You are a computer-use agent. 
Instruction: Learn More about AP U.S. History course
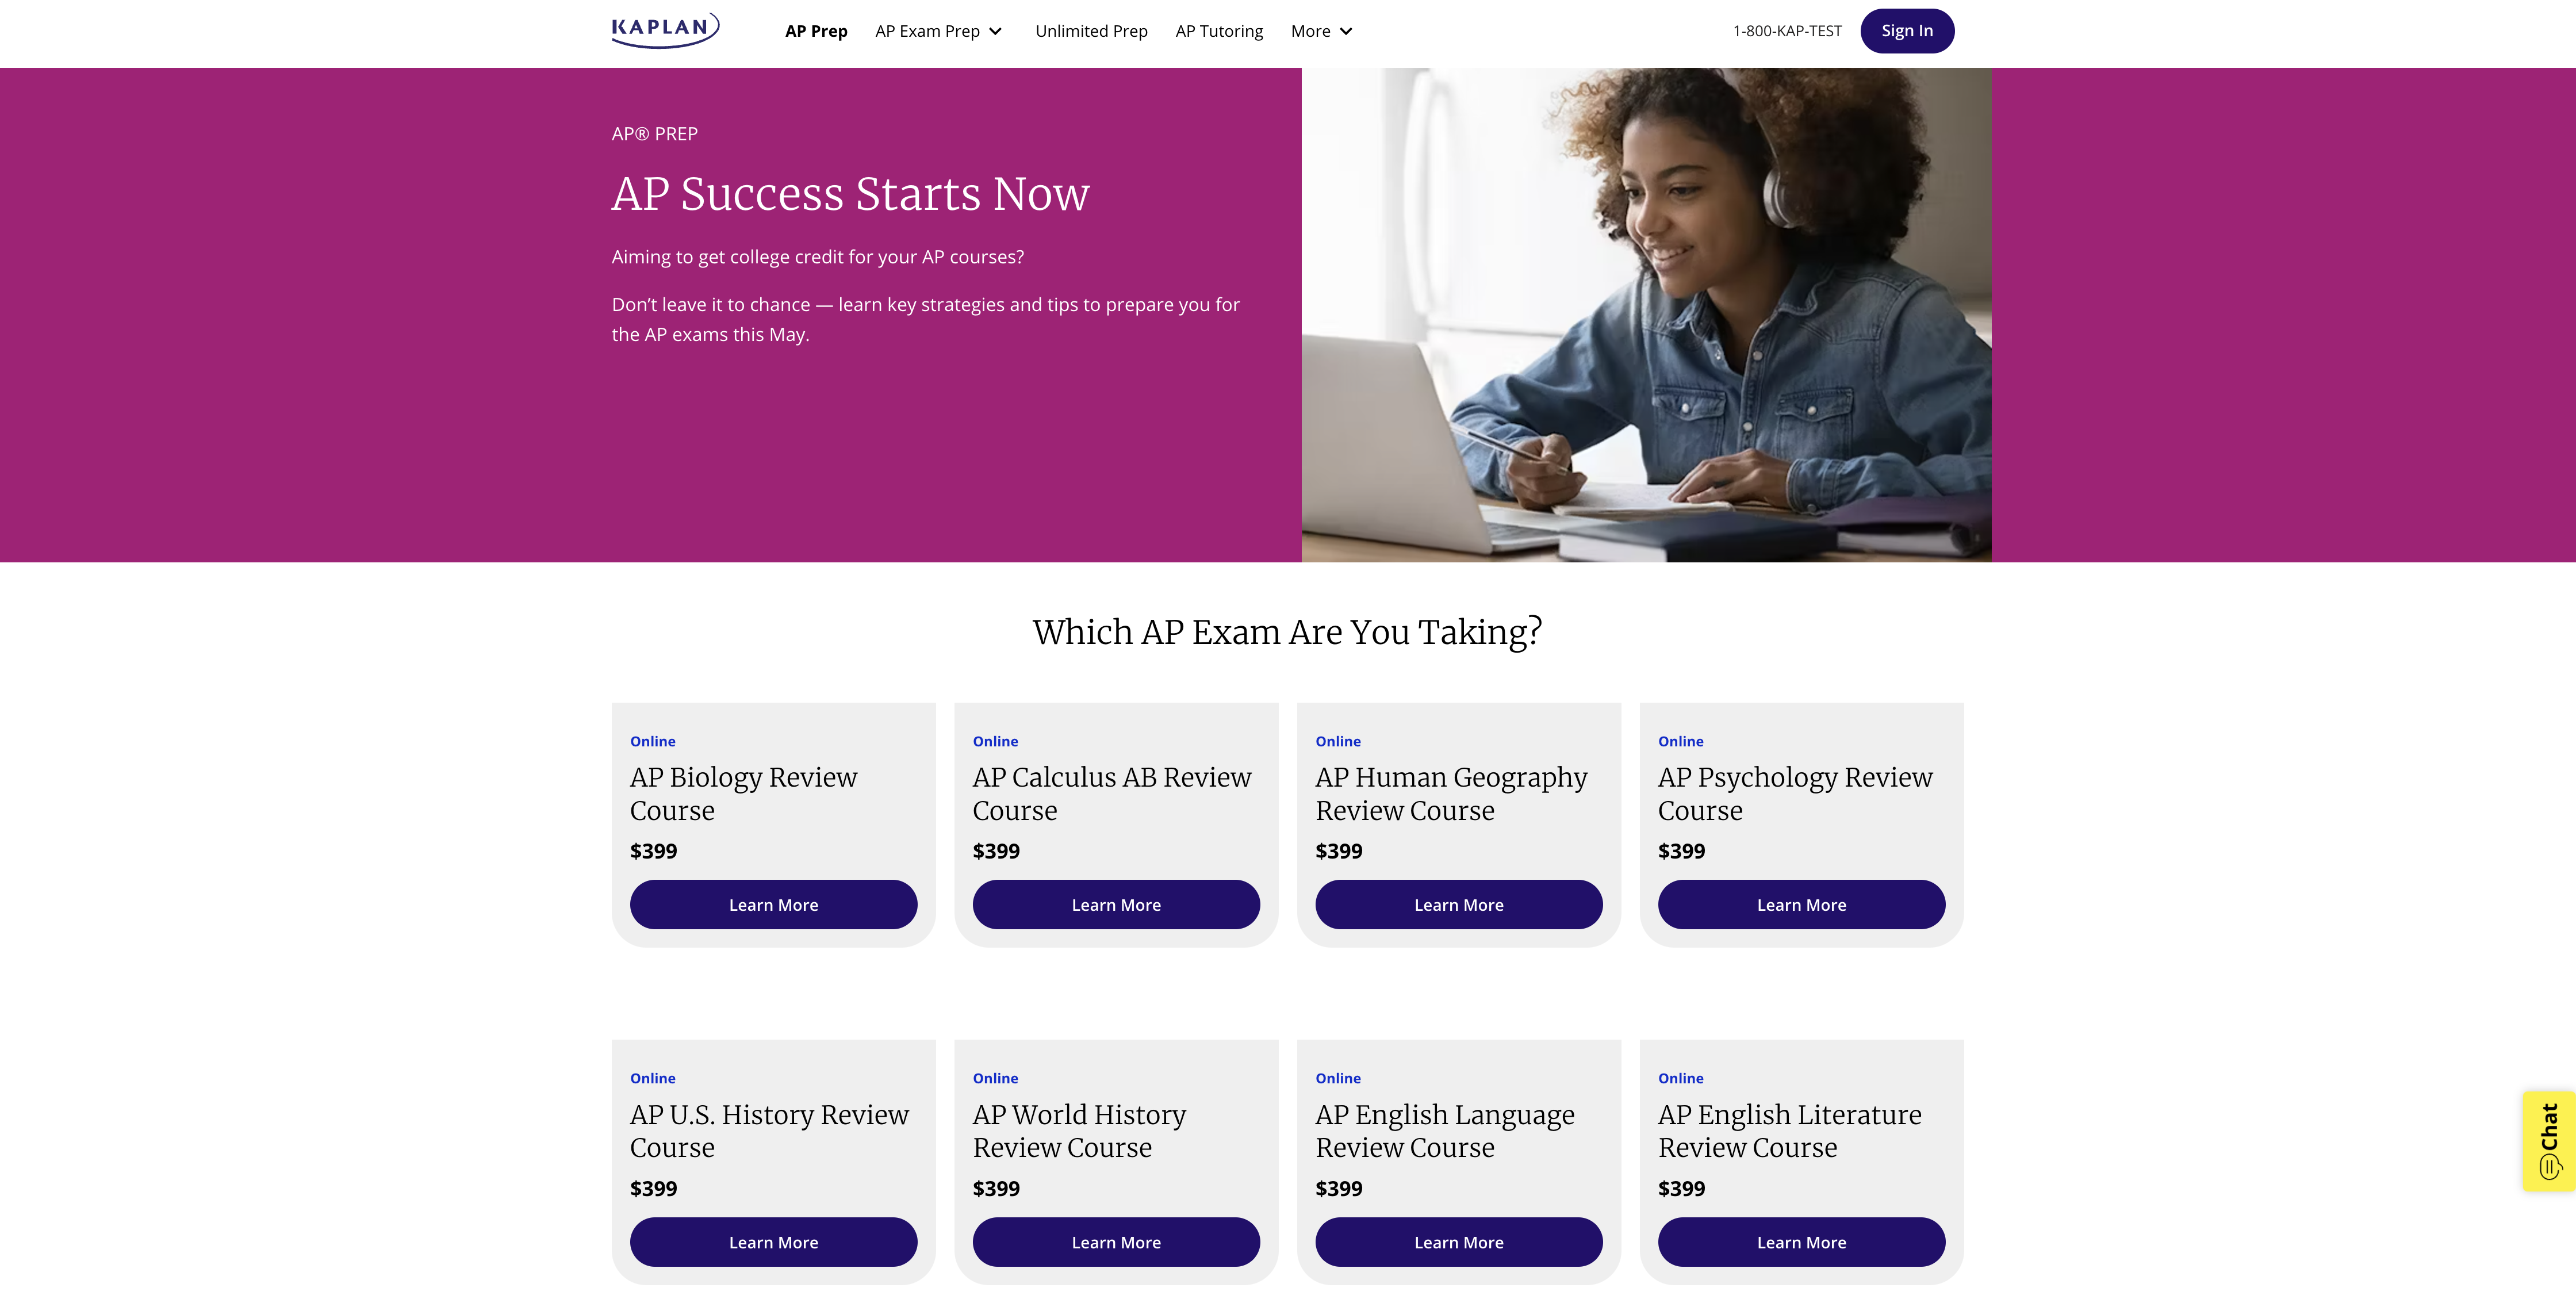click(x=773, y=1242)
